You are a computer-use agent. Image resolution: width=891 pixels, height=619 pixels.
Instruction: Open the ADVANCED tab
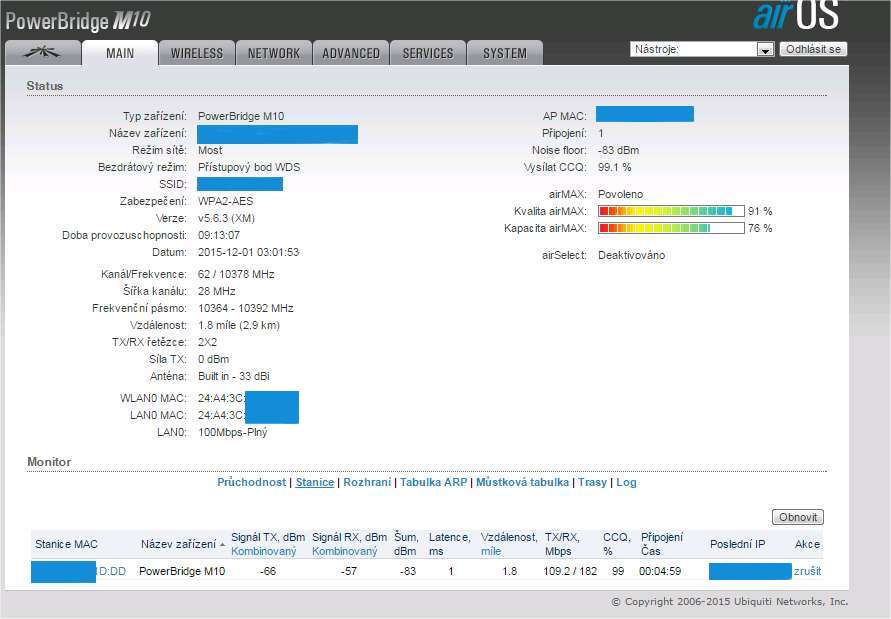351,53
